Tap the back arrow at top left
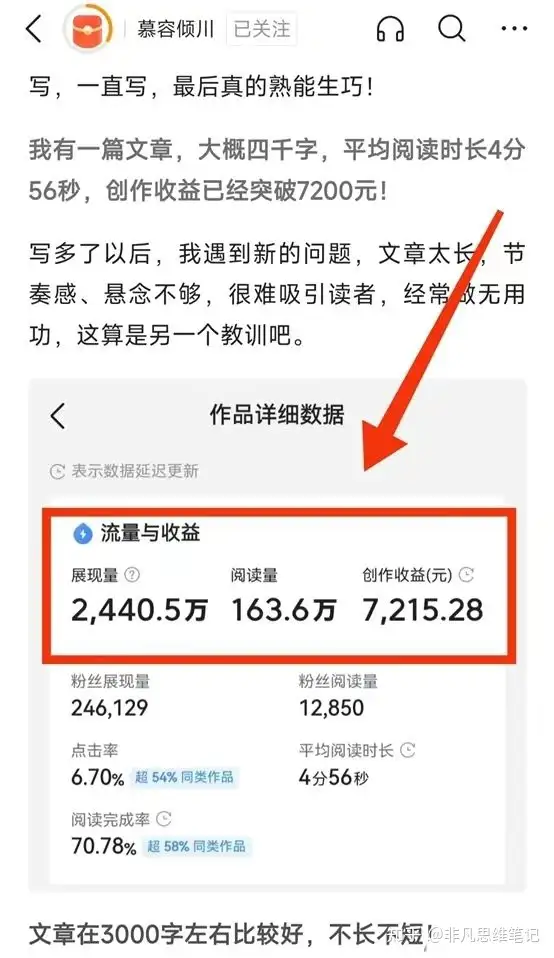The width and height of the screenshot is (554, 958). 34,29
